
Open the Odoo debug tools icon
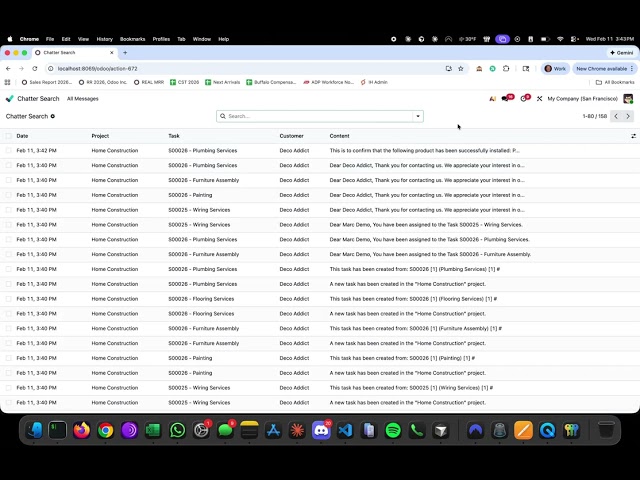click(x=539, y=99)
